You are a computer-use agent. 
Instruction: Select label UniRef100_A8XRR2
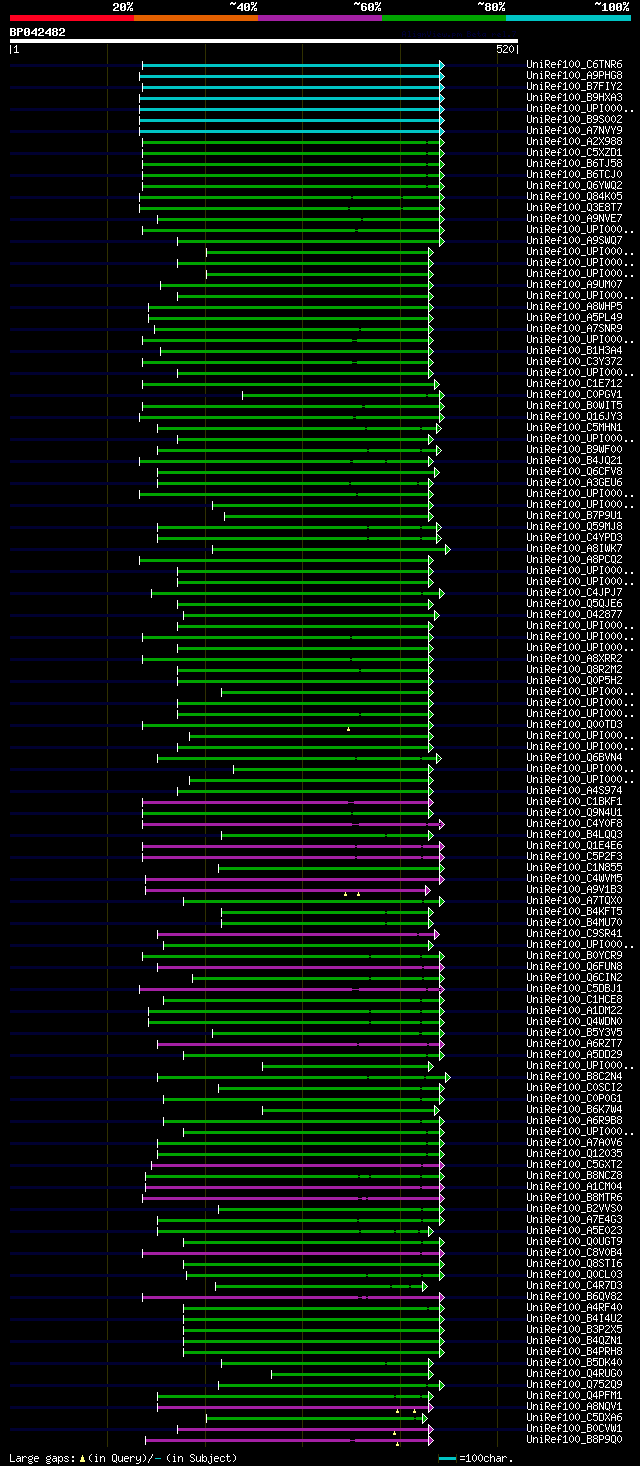click(574, 659)
